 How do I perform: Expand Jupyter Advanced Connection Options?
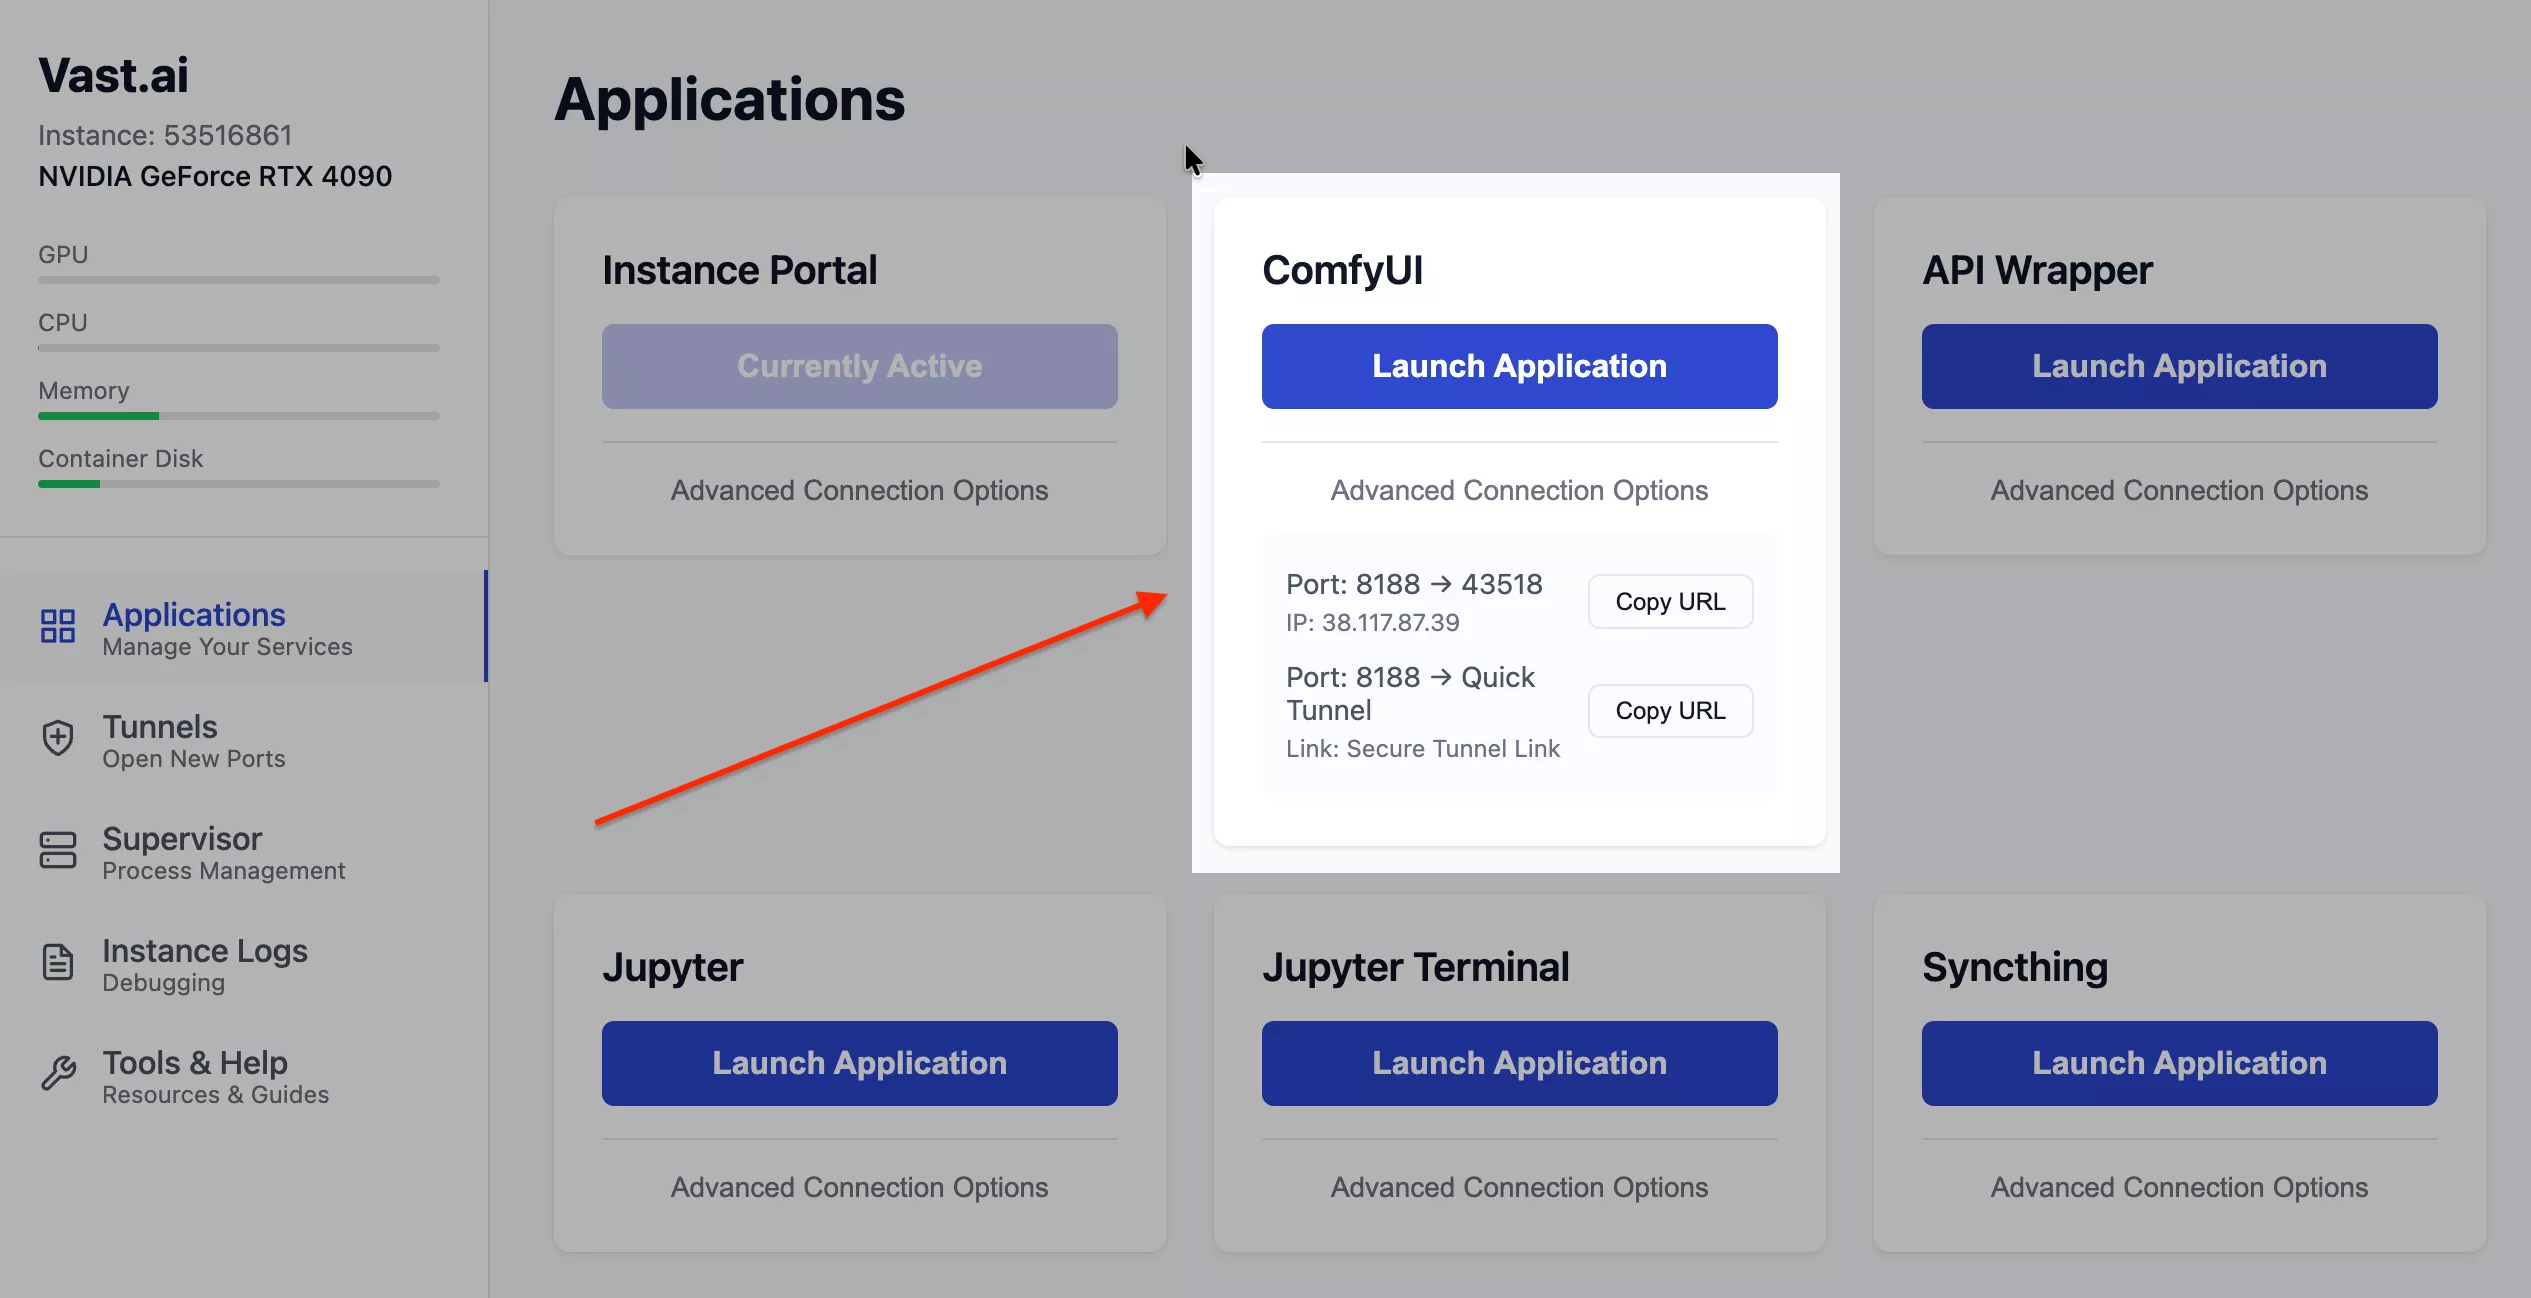pos(859,1187)
